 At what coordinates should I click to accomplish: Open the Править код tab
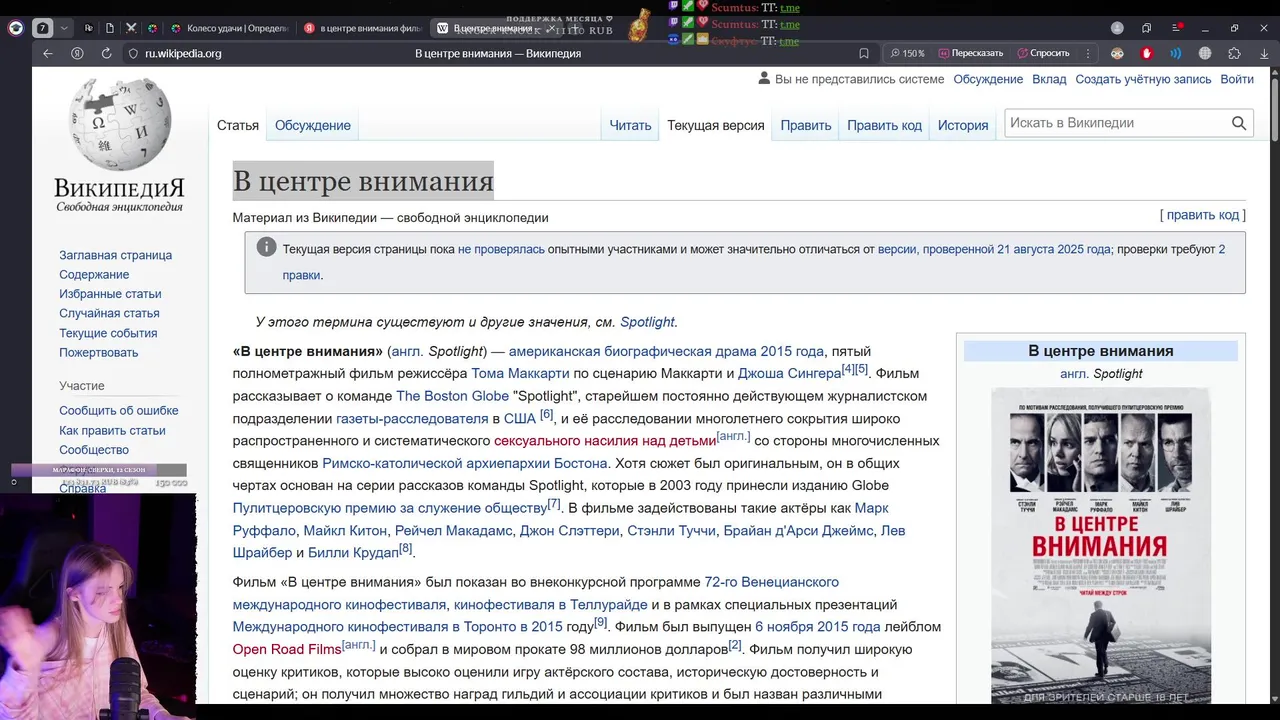pos(885,125)
